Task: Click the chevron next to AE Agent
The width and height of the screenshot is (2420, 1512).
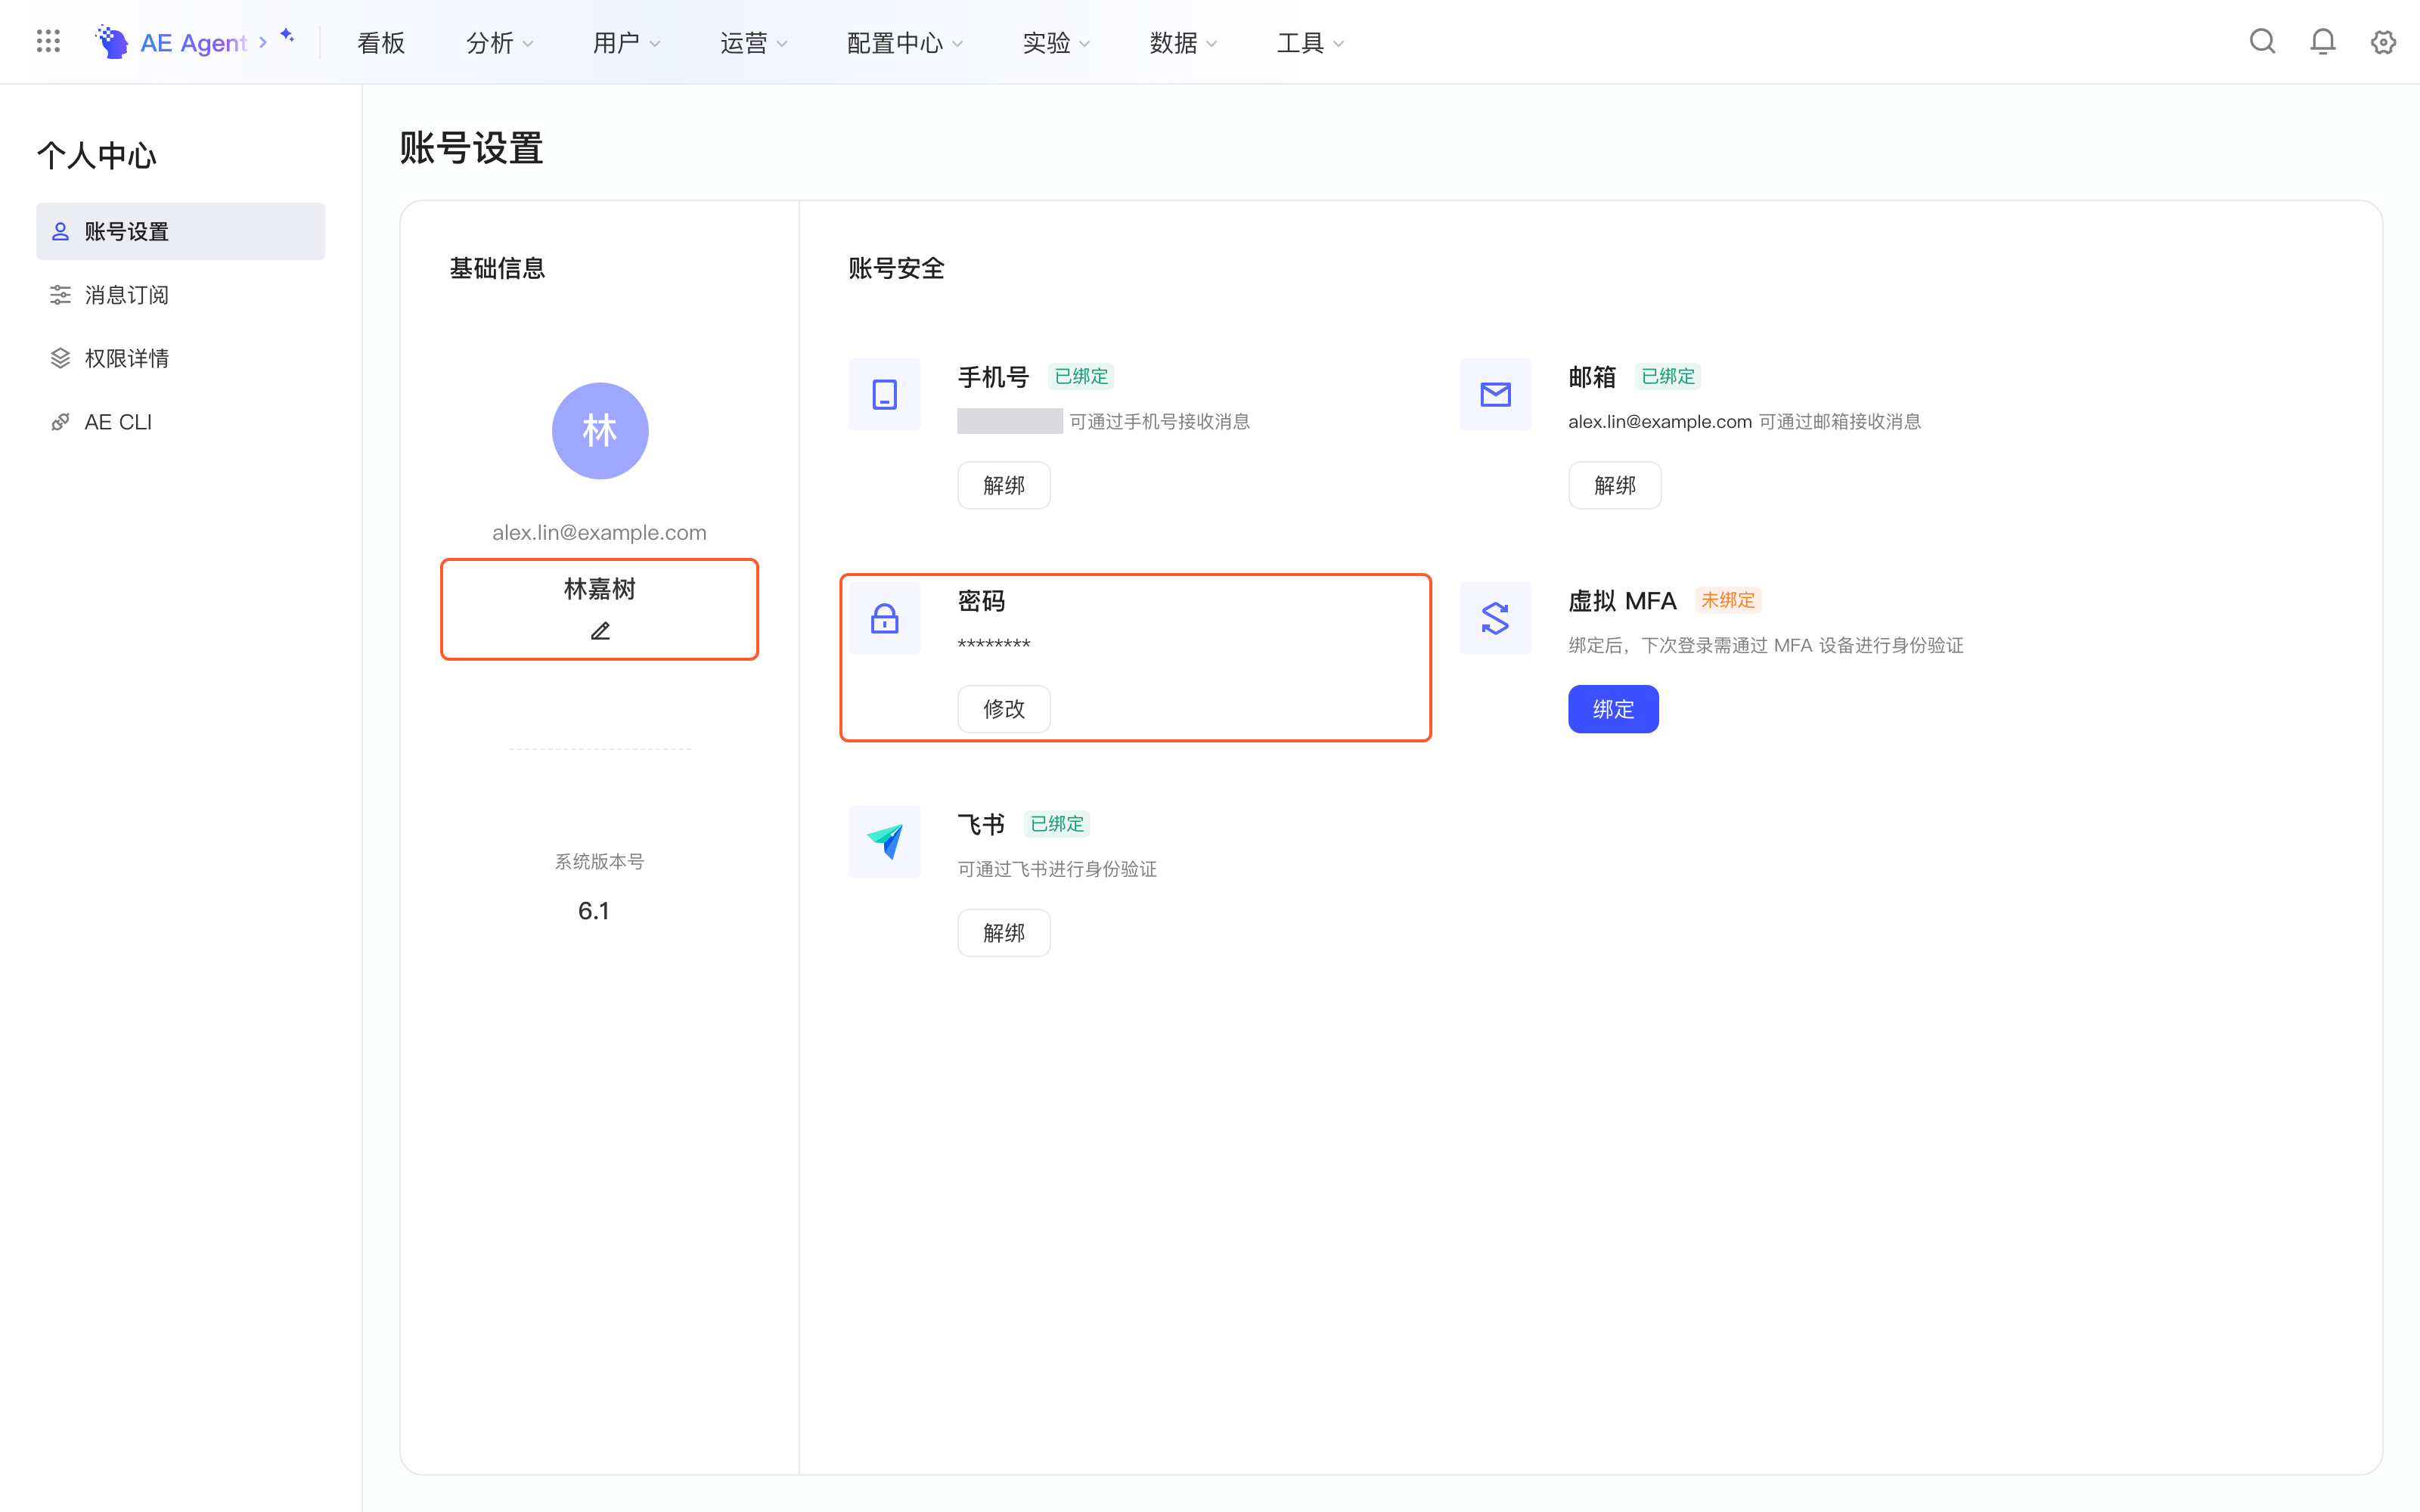Action: [x=263, y=42]
